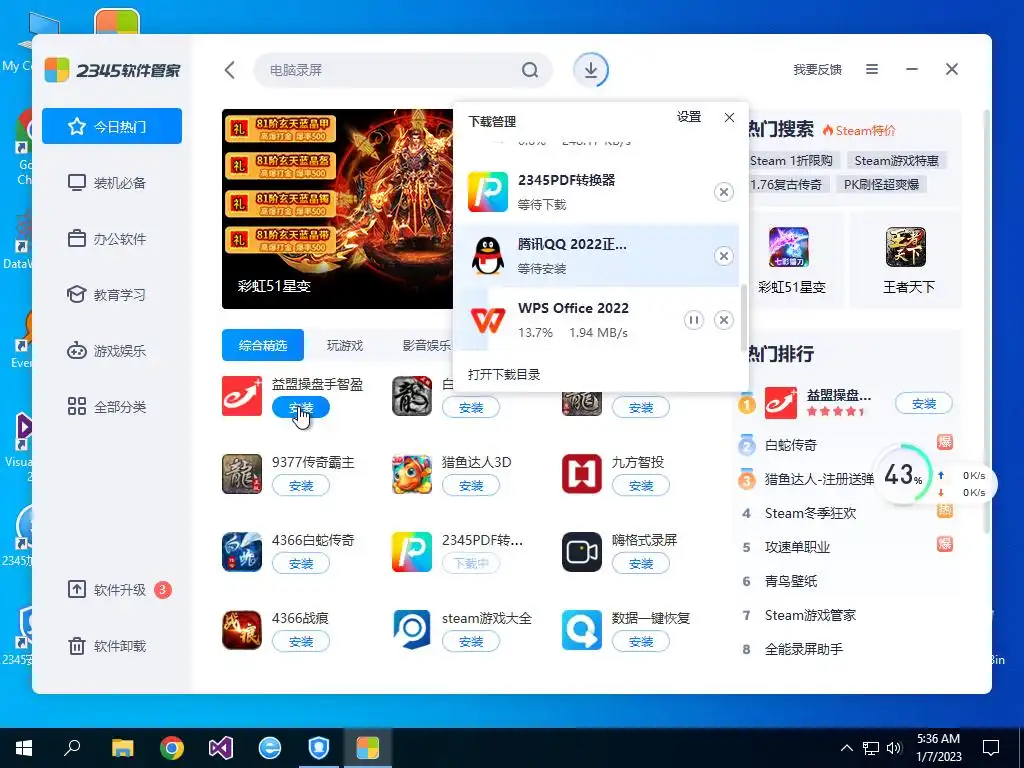1024x768 pixels.
Task: Click the 彩虹51星变 promotional banner
Action: pyautogui.click(x=337, y=209)
